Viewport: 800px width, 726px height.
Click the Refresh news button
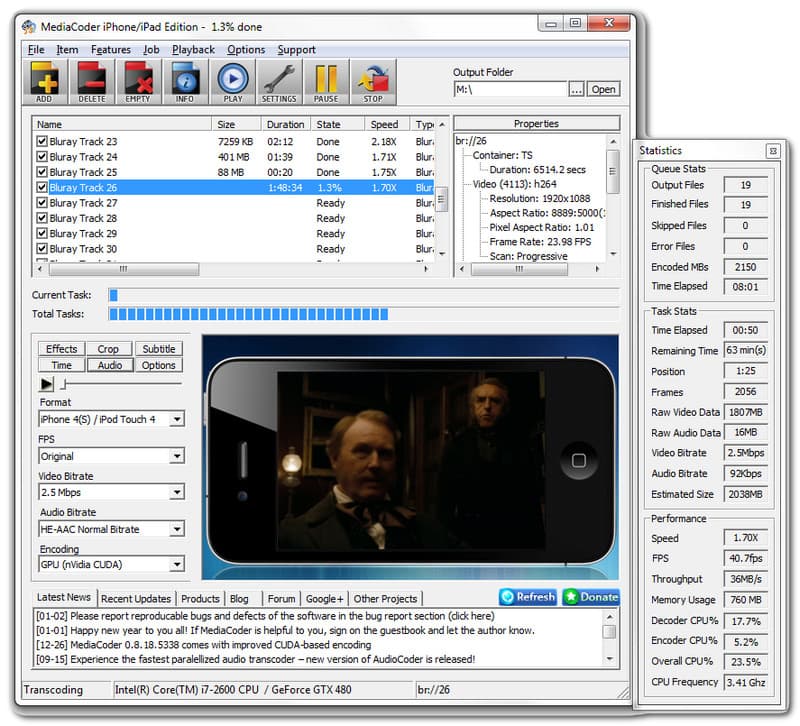[527, 597]
